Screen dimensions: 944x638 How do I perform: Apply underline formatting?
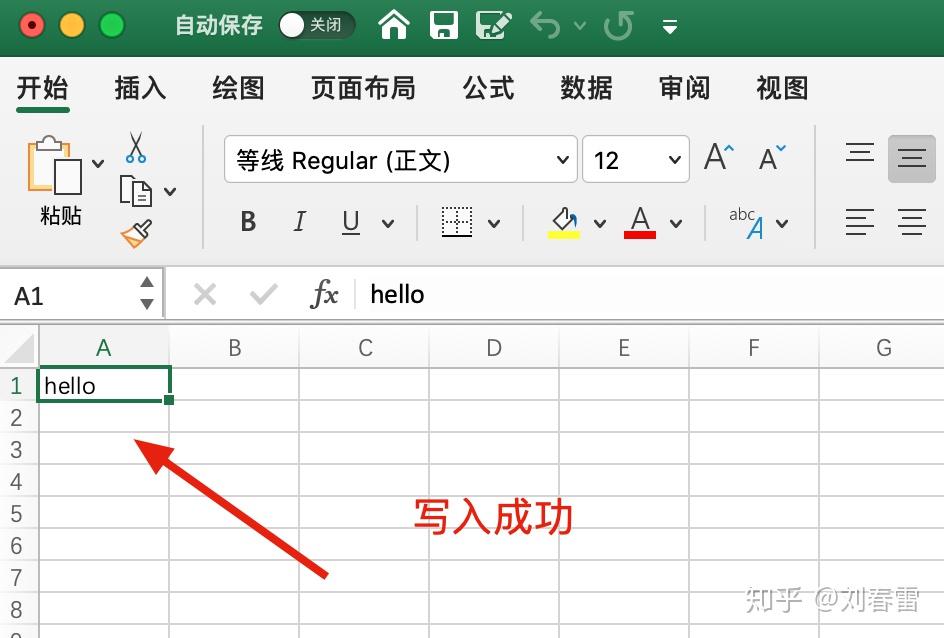click(350, 222)
